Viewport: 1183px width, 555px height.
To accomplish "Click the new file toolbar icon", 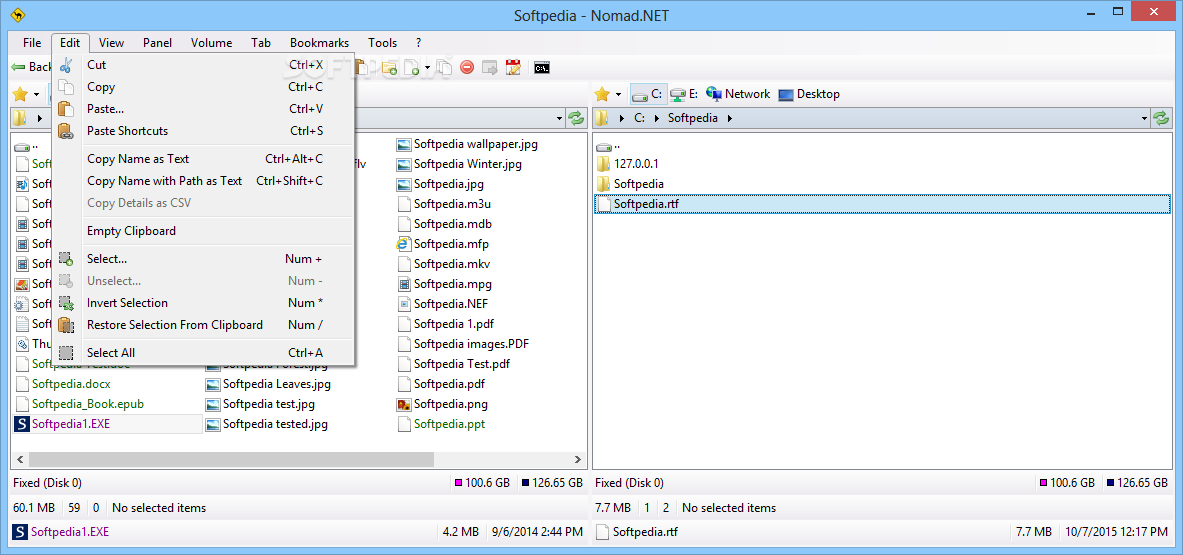I will (x=412, y=68).
